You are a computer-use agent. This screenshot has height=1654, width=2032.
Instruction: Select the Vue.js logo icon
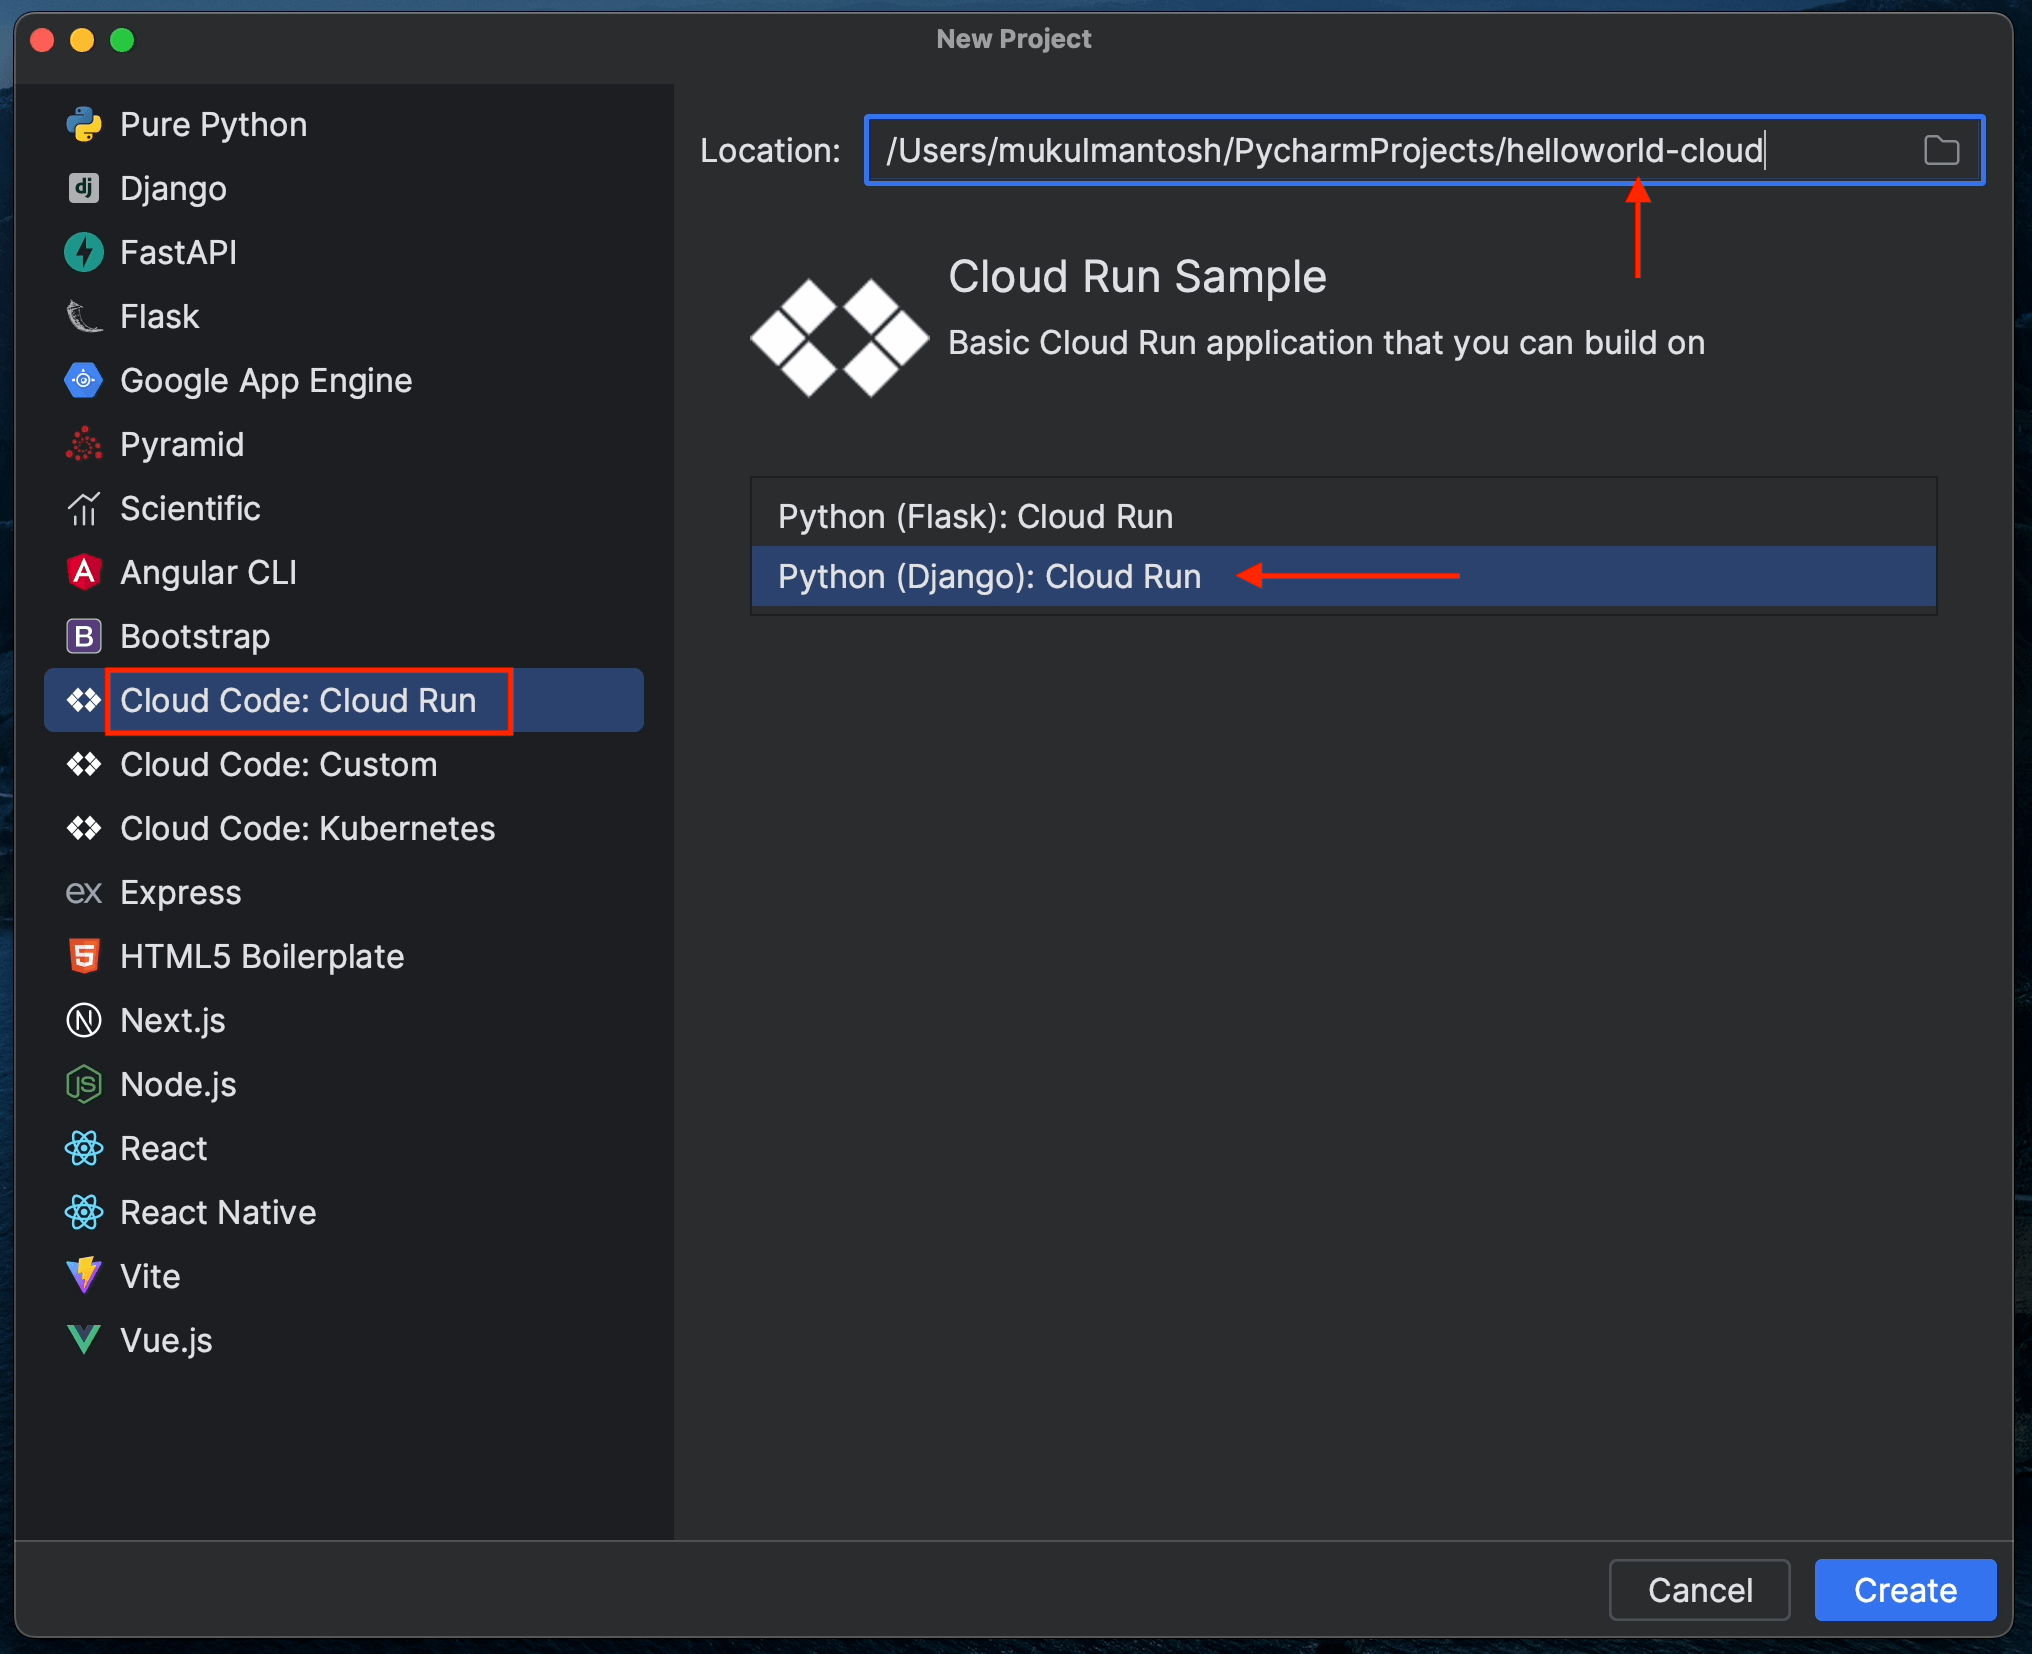point(84,1340)
